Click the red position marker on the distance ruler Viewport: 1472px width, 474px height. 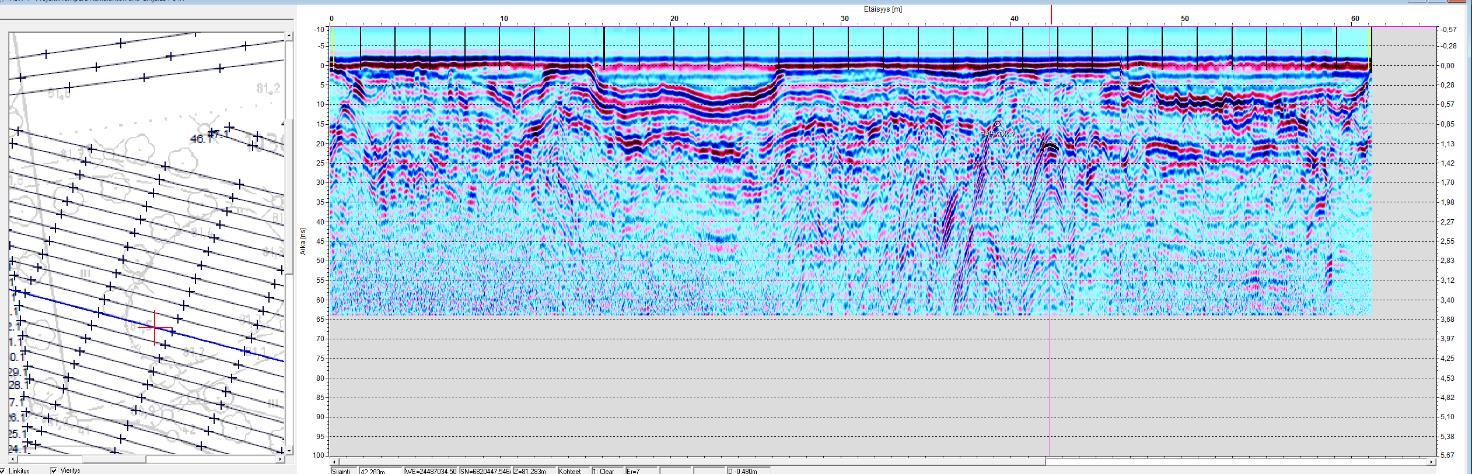pyautogui.click(x=1051, y=14)
